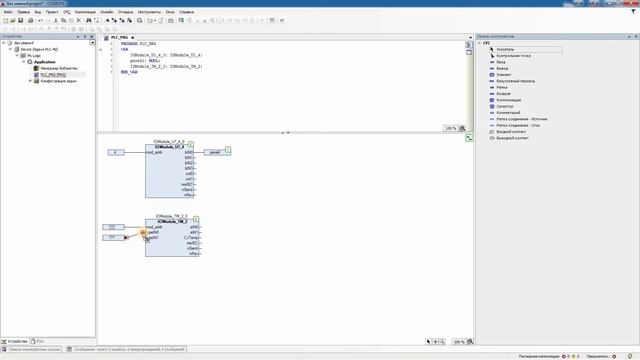Viewport: 640px width, 360px height.
Task: Select the IOModule_U1_4 function block
Action: pyautogui.click(x=169, y=171)
